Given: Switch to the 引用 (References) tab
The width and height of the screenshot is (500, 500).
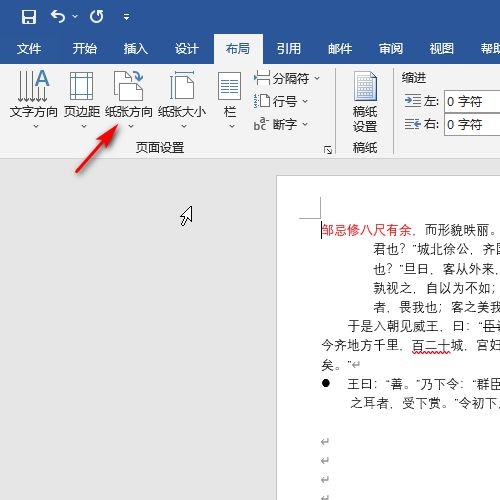Looking at the screenshot, I should (x=289, y=49).
